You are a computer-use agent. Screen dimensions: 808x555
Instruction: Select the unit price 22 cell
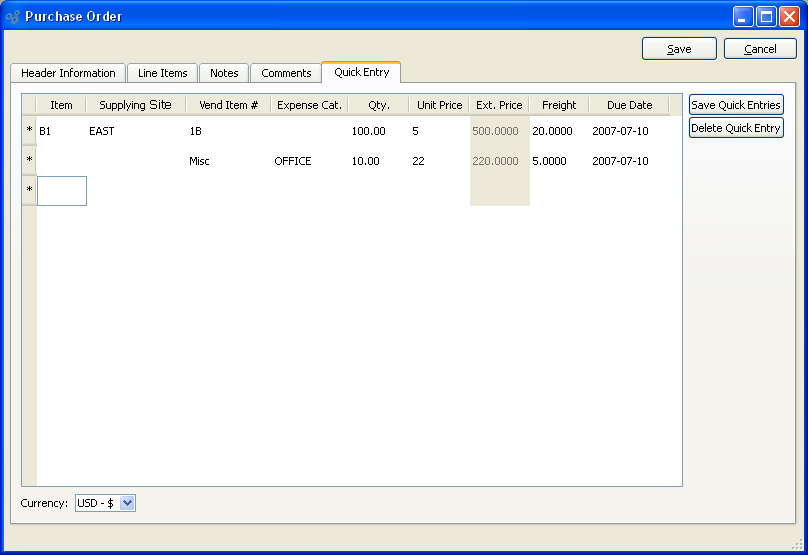[440, 161]
